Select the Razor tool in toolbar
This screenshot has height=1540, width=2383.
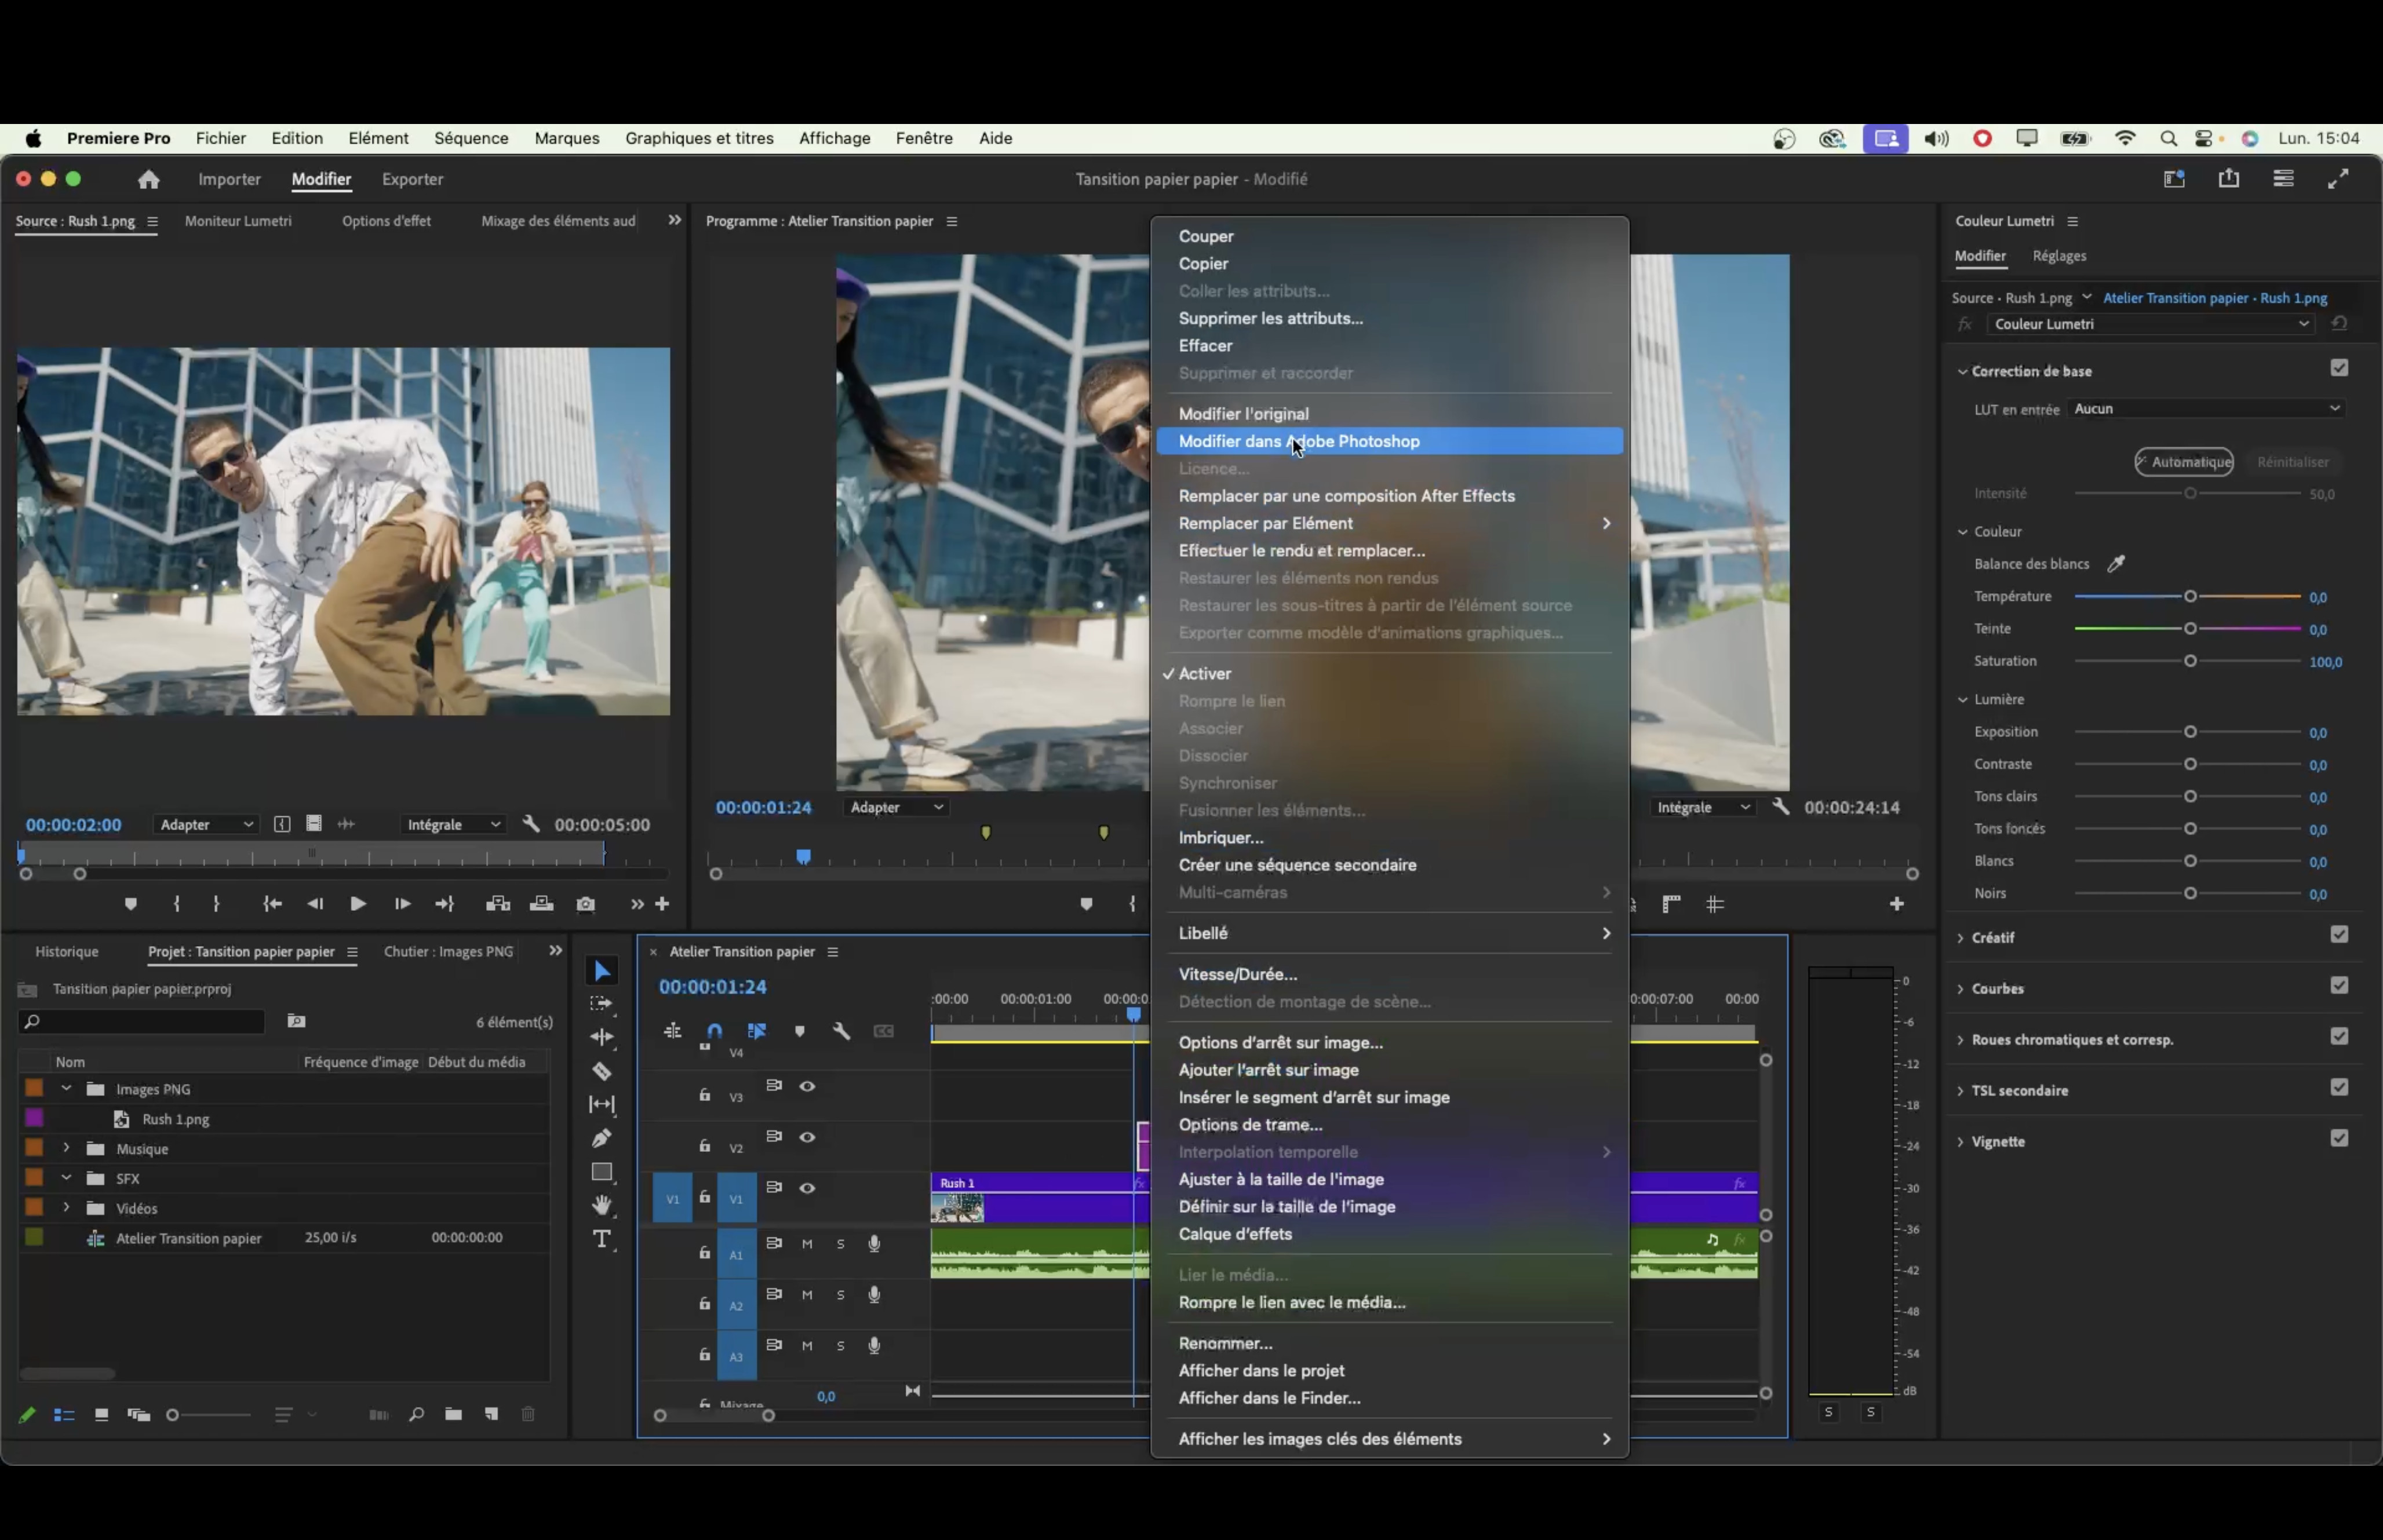pos(601,1071)
